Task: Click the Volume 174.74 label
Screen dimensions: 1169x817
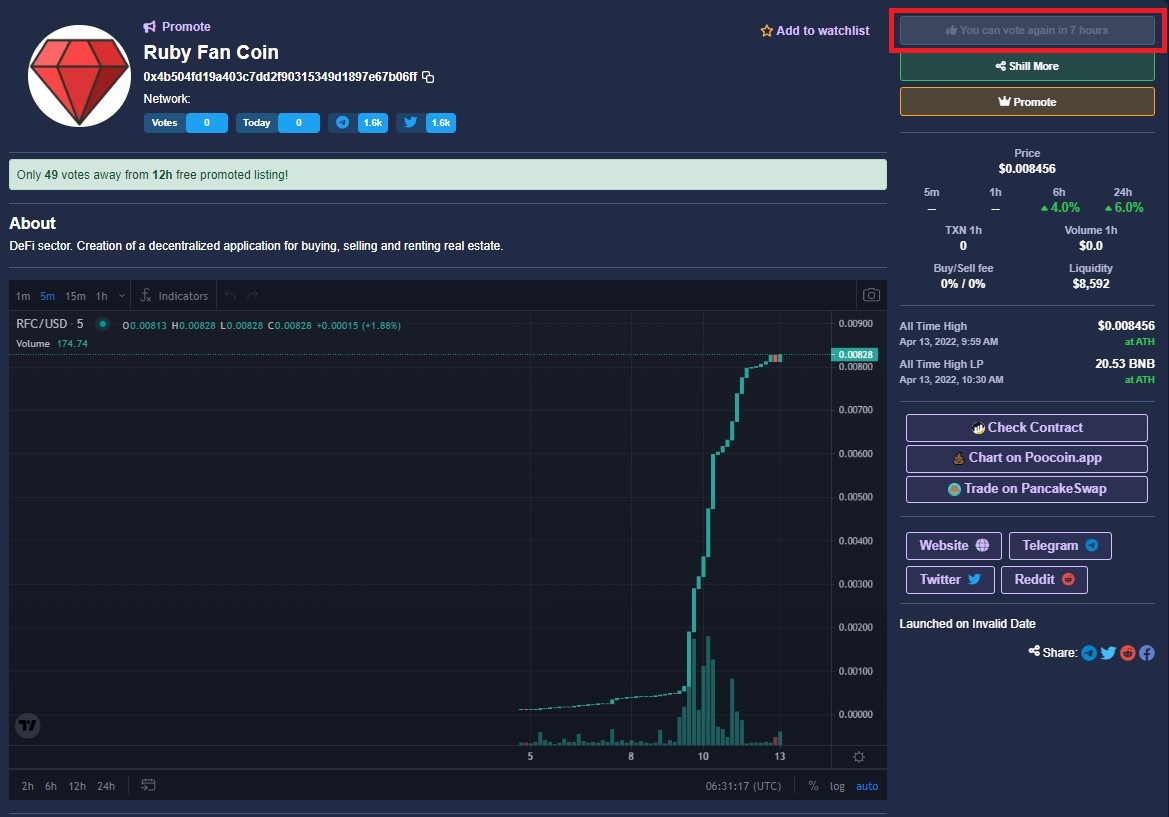Action: click(x=51, y=344)
